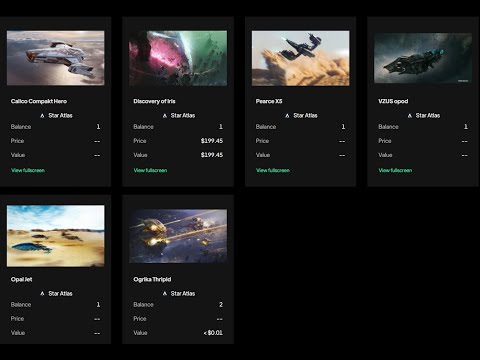Click Star Atlas logo icon on Discovery of Iris card
The image size is (480, 360).
coord(165,116)
